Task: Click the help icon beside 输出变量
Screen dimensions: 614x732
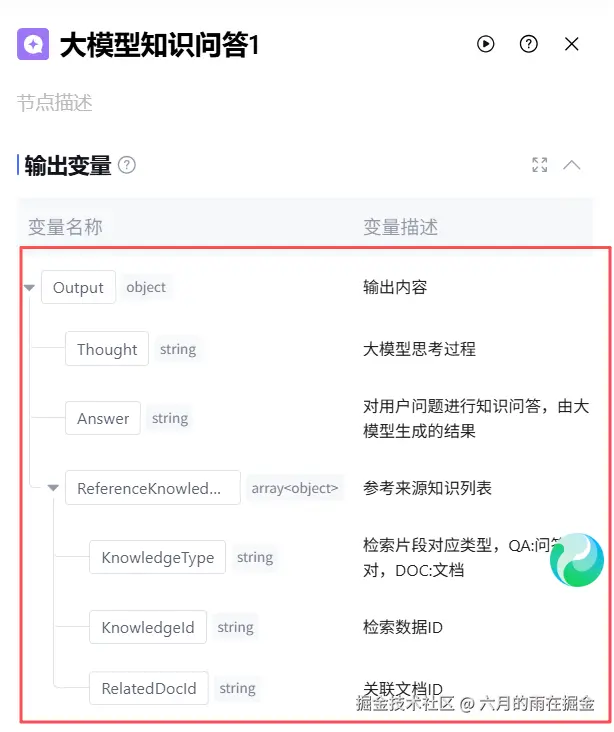Action: [x=127, y=165]
